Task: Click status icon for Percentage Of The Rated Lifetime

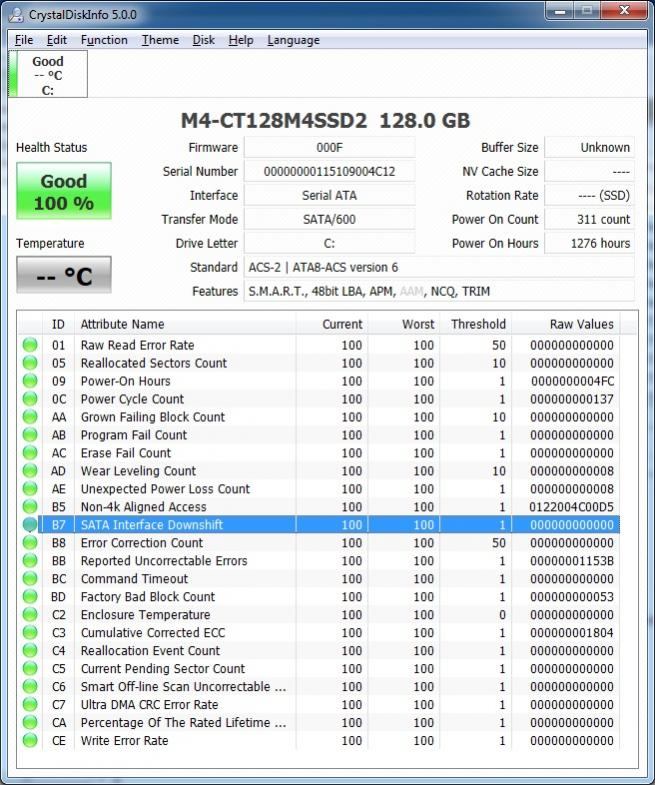Action: 30,723
